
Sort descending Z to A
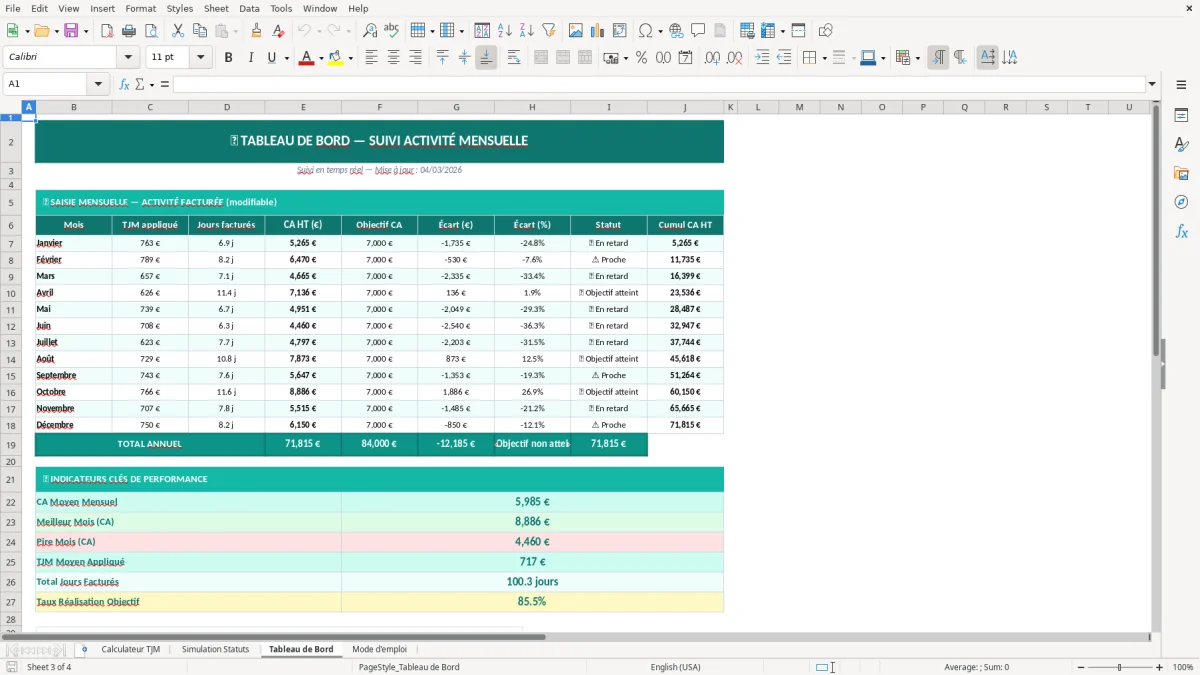(x=527, y=31)
